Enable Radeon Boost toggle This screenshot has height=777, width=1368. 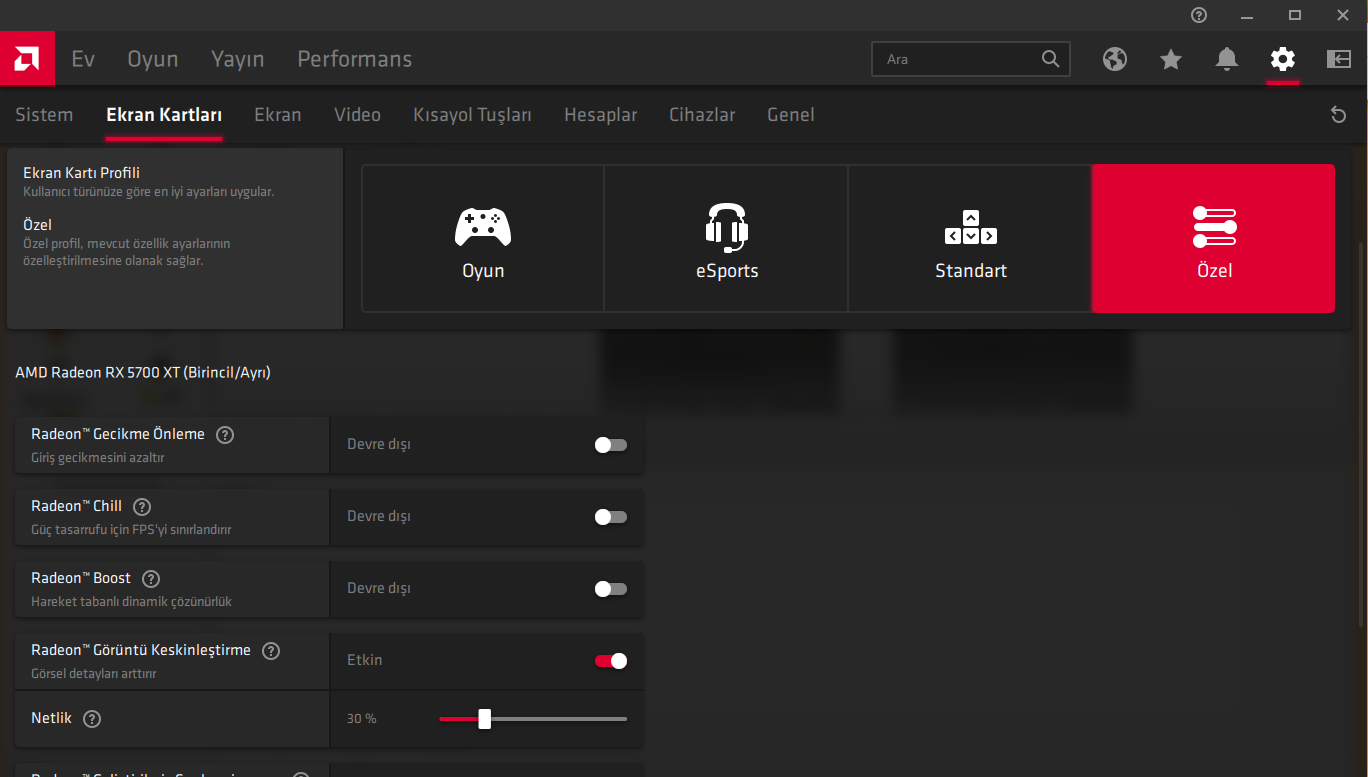611,589
